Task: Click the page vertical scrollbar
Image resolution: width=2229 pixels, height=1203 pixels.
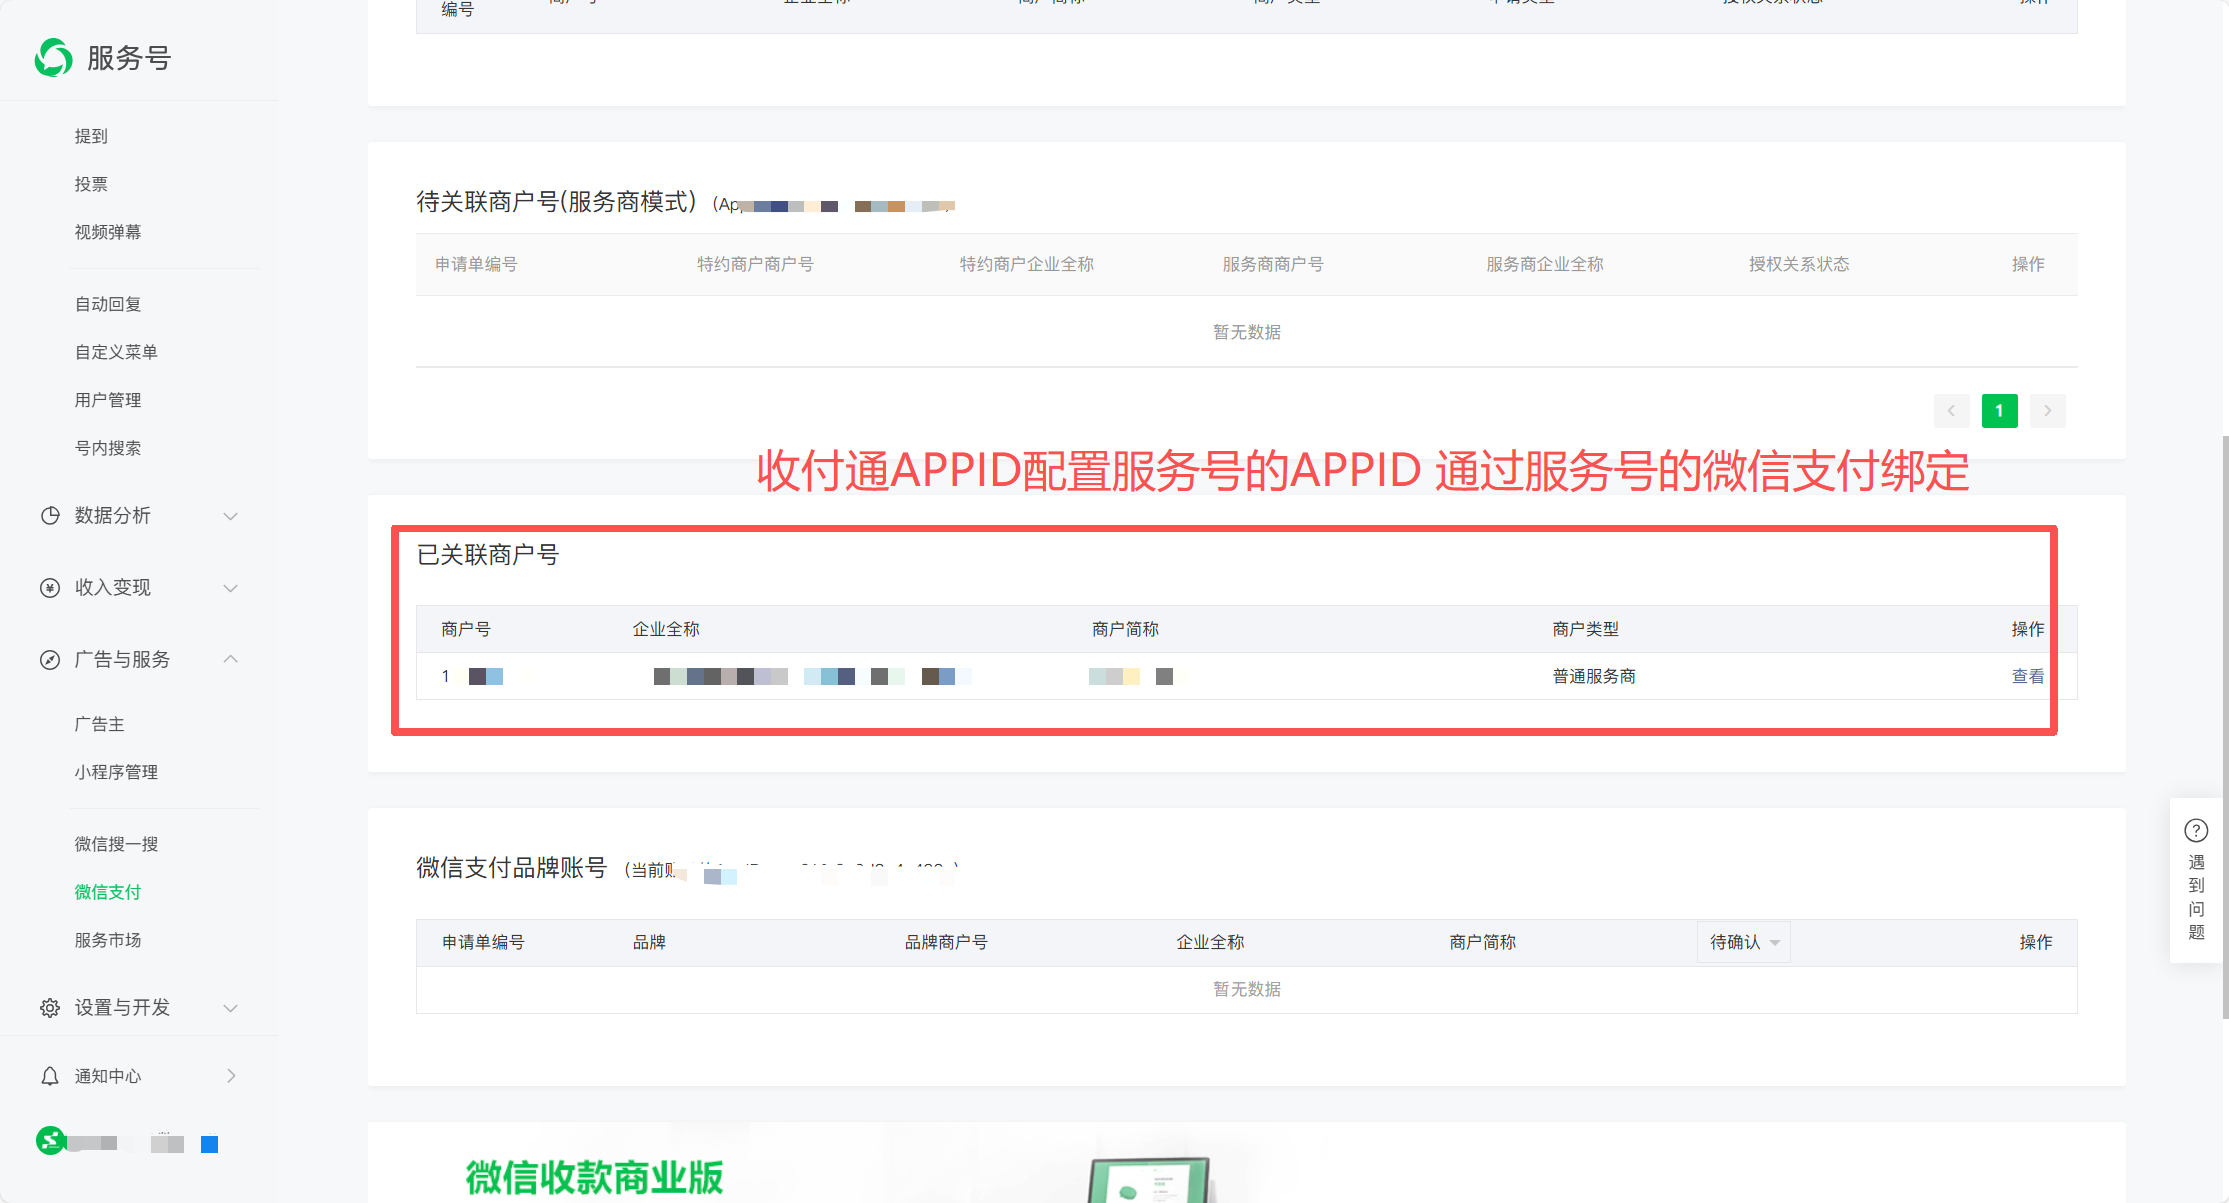Action: (x=2224, y=725)
